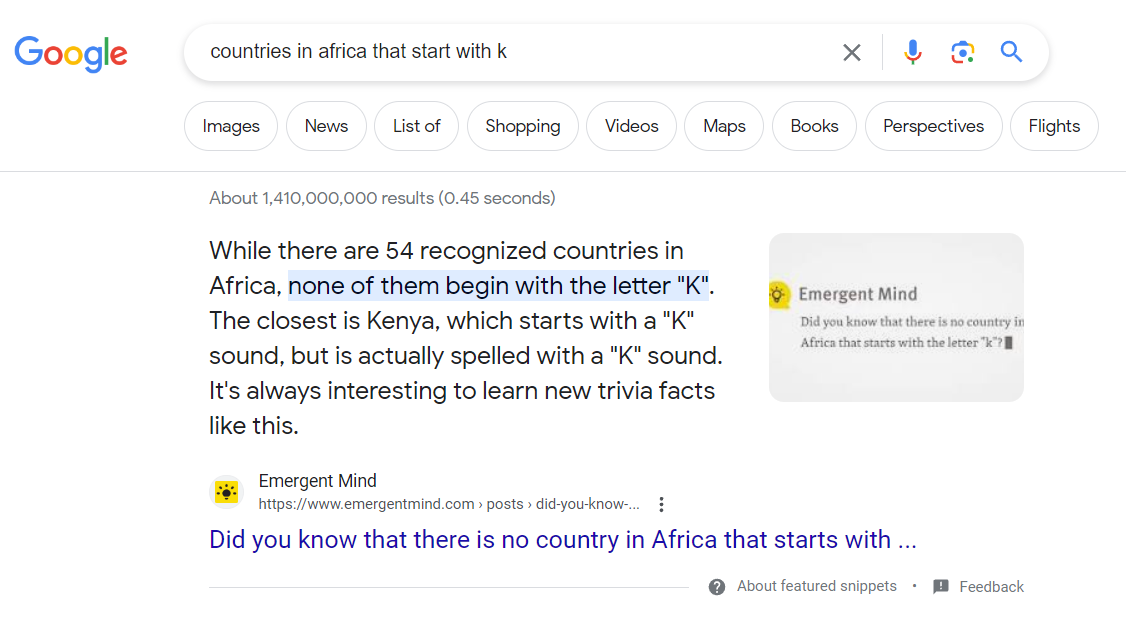Viewport: 1126px width, 622px height.
Task: Switch to the Images filter tab
Action: click(231, 126)
